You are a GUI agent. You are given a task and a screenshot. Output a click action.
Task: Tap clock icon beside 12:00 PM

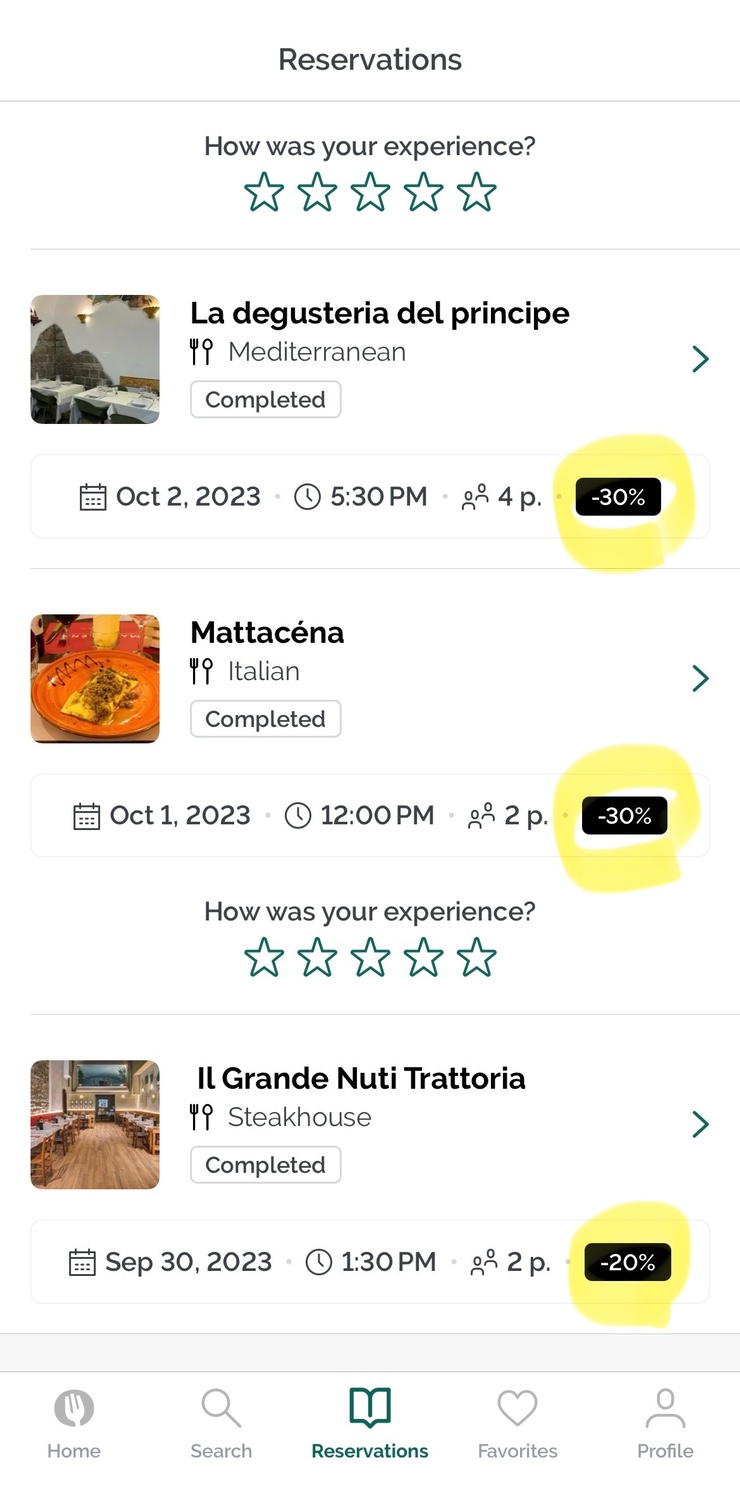tap(298, 816)
